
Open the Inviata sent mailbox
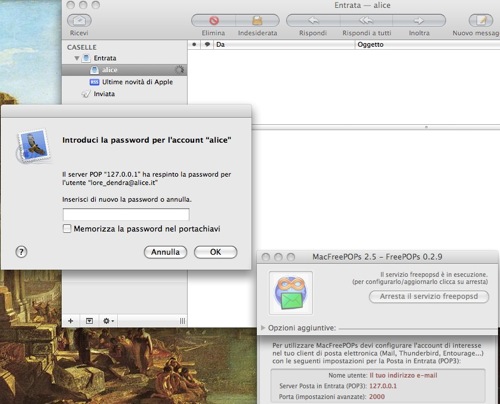click(104, 94)
